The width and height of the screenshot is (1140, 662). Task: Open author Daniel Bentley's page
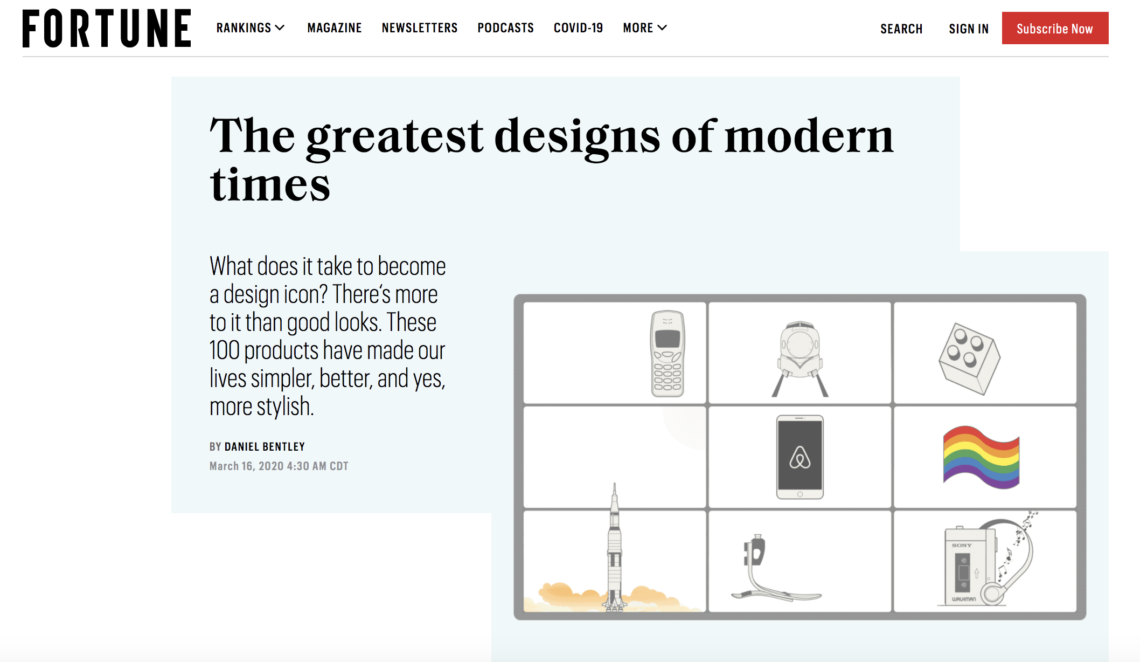point(265,446)
